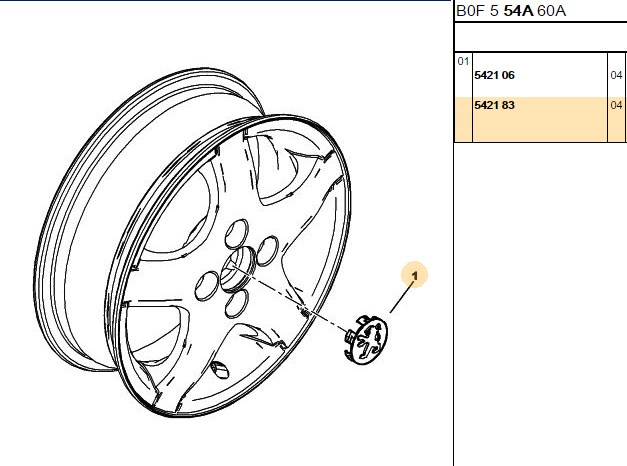Click the alloy wheel illustration

192,242
